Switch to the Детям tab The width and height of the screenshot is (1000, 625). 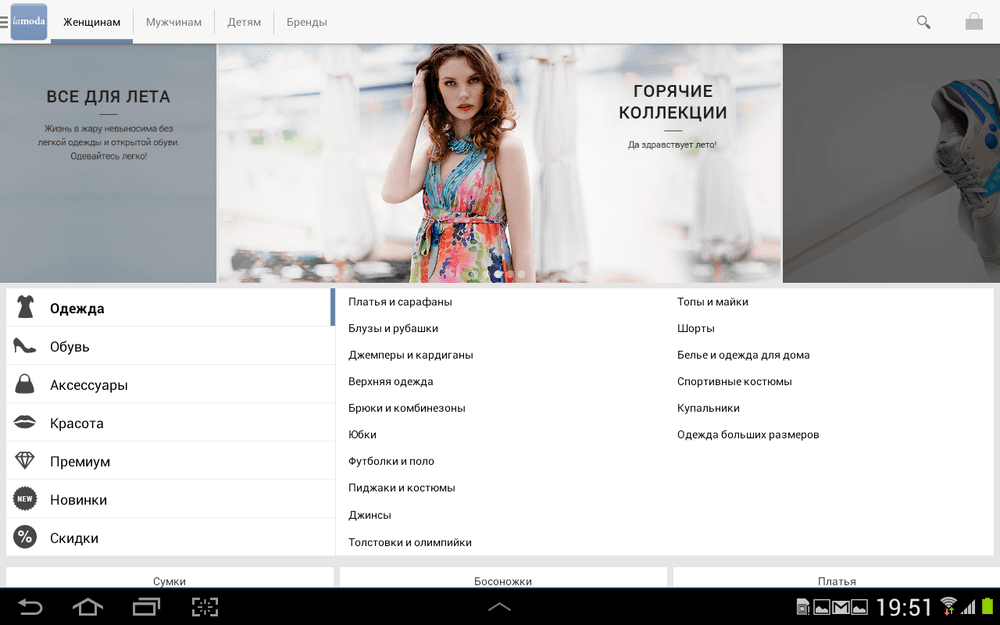pyautogui.click(x=244, y=22)
